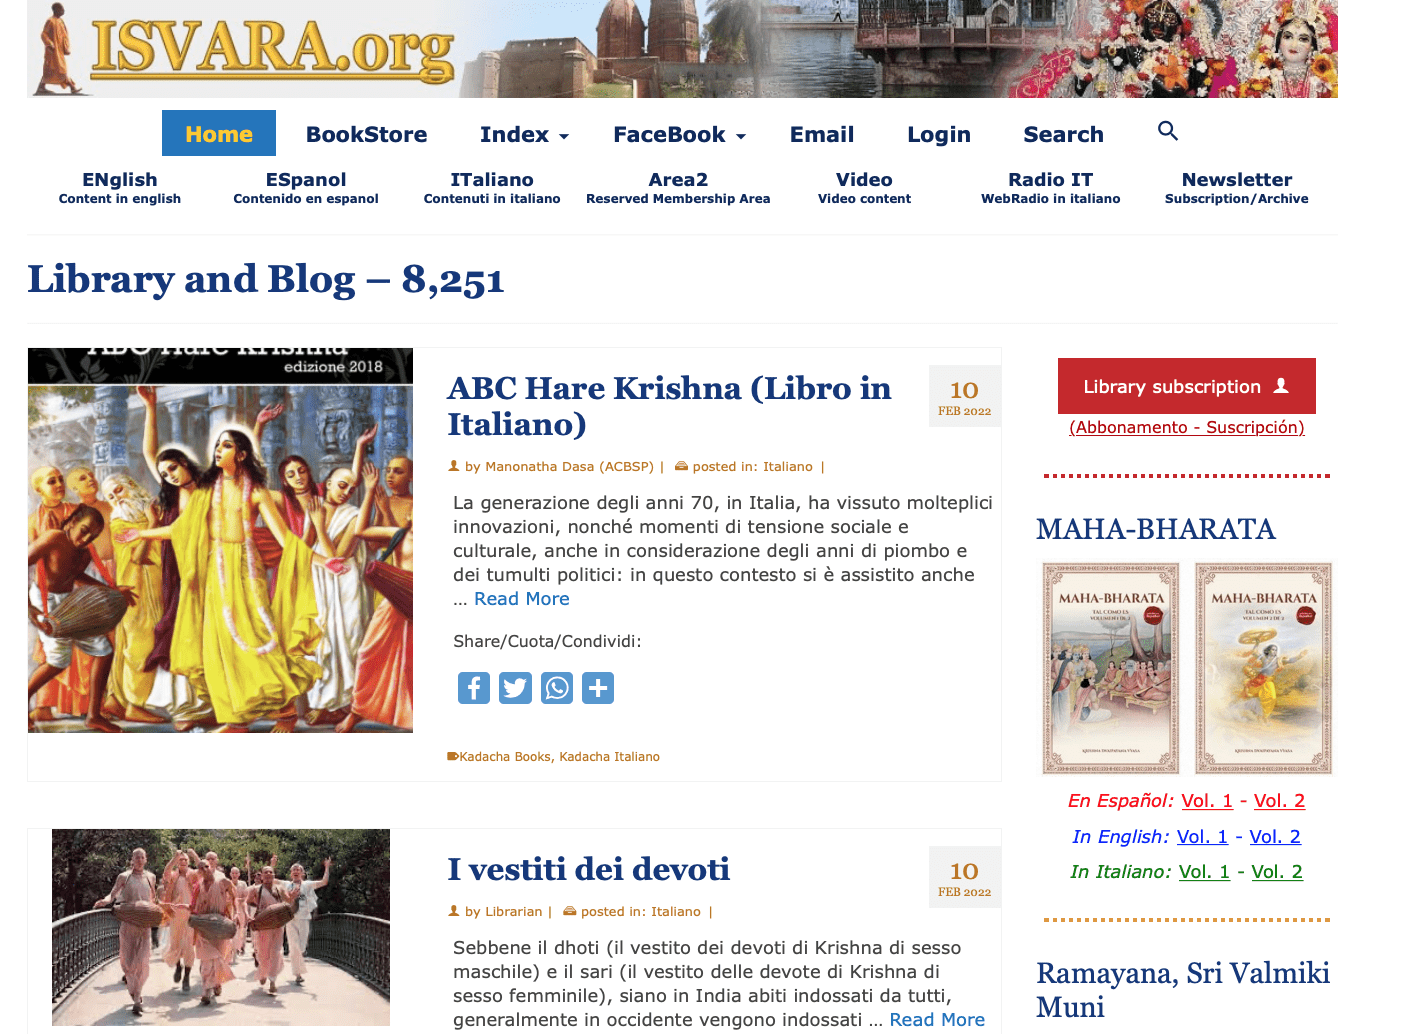Image resolution: width=1416 pixels, height=1034 pixels.
Task: Click the Library and Blog – 8,251 heading
Action: (x=266, y=279)
